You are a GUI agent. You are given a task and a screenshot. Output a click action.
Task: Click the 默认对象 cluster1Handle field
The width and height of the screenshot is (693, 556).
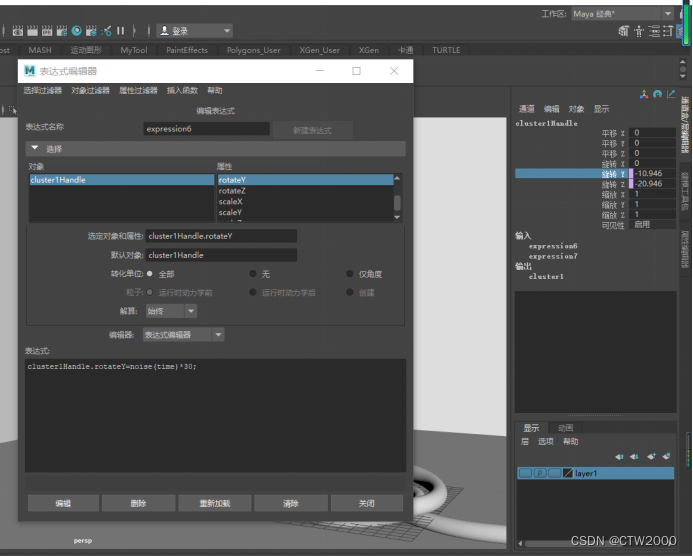221,255
